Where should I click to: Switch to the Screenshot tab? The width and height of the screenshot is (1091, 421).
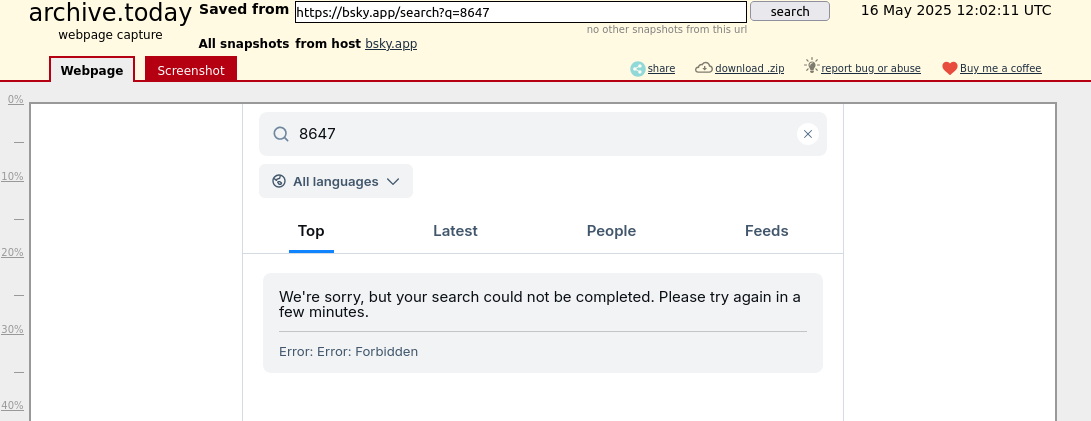pos(191,70)
